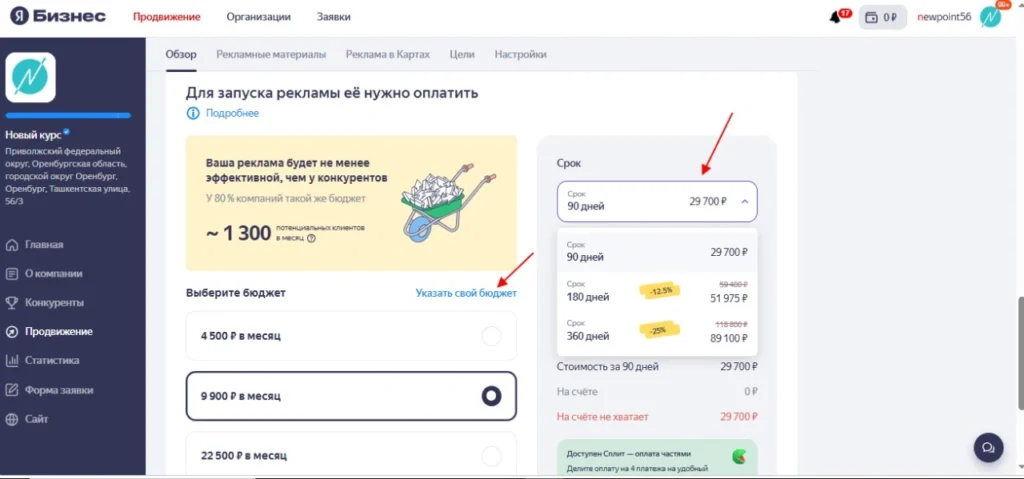Open the notifications bell icon
This screenshot has width=1024, height=479.
click(x=835, y=18)
